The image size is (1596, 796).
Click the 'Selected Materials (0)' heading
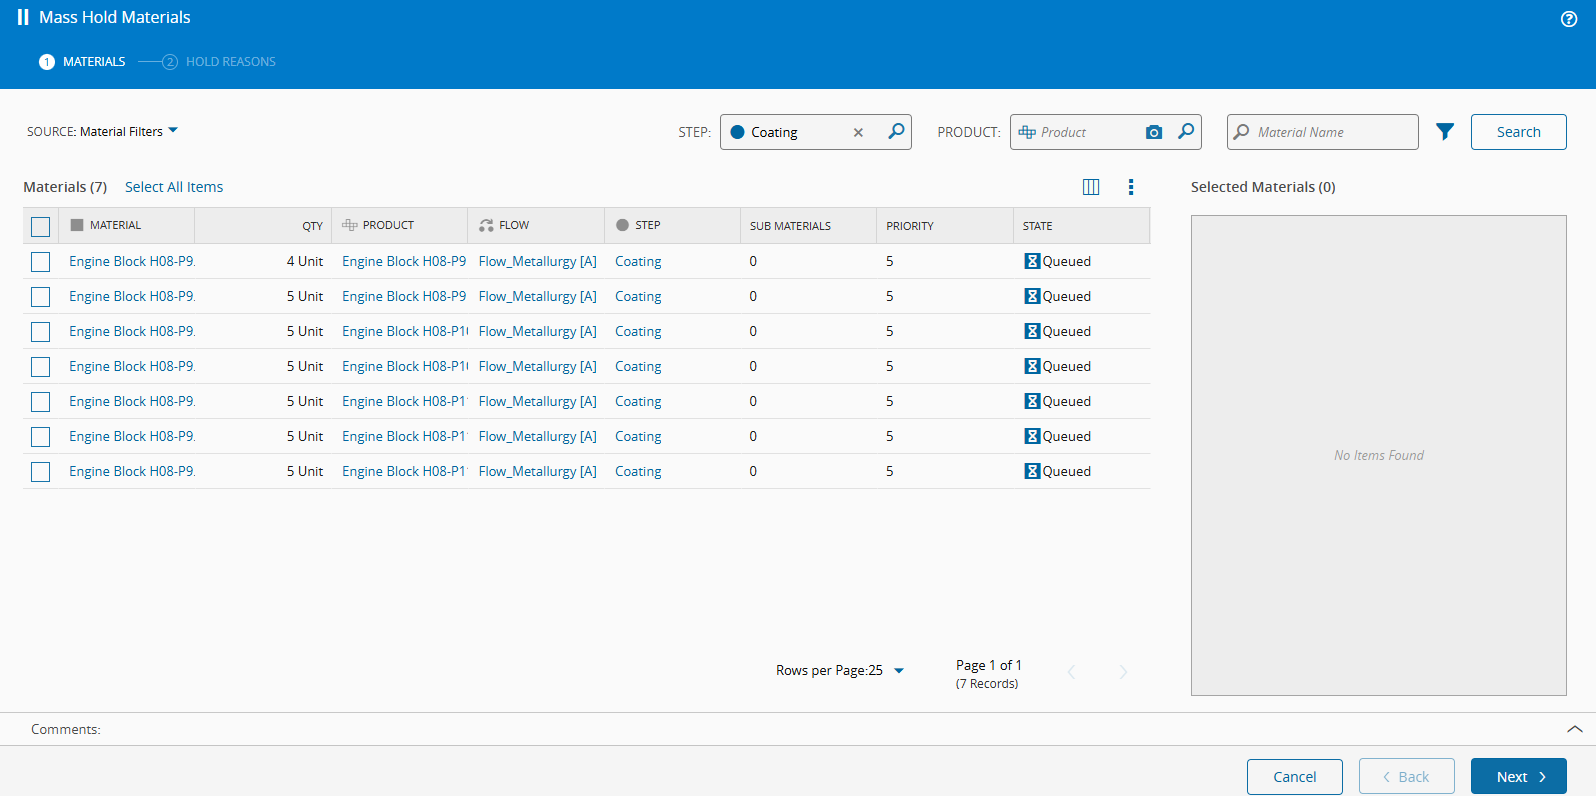pyautogui.click(x=1263, y=187)
